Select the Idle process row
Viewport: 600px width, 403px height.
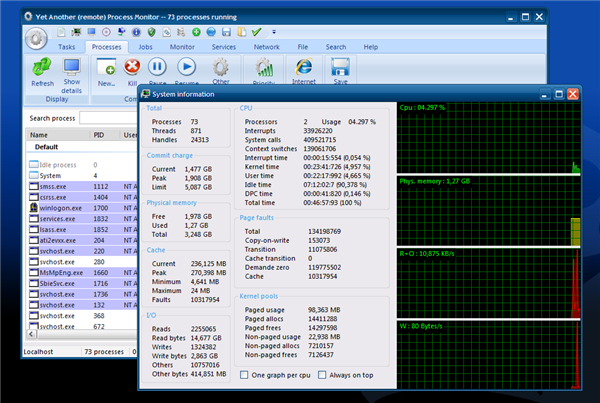pos(83,165)
